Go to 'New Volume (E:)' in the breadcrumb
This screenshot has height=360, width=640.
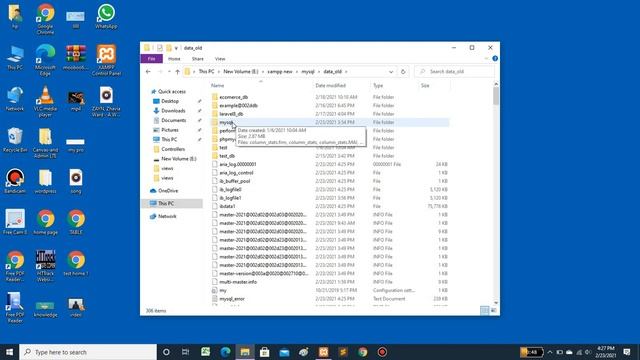tap(241, 71)
